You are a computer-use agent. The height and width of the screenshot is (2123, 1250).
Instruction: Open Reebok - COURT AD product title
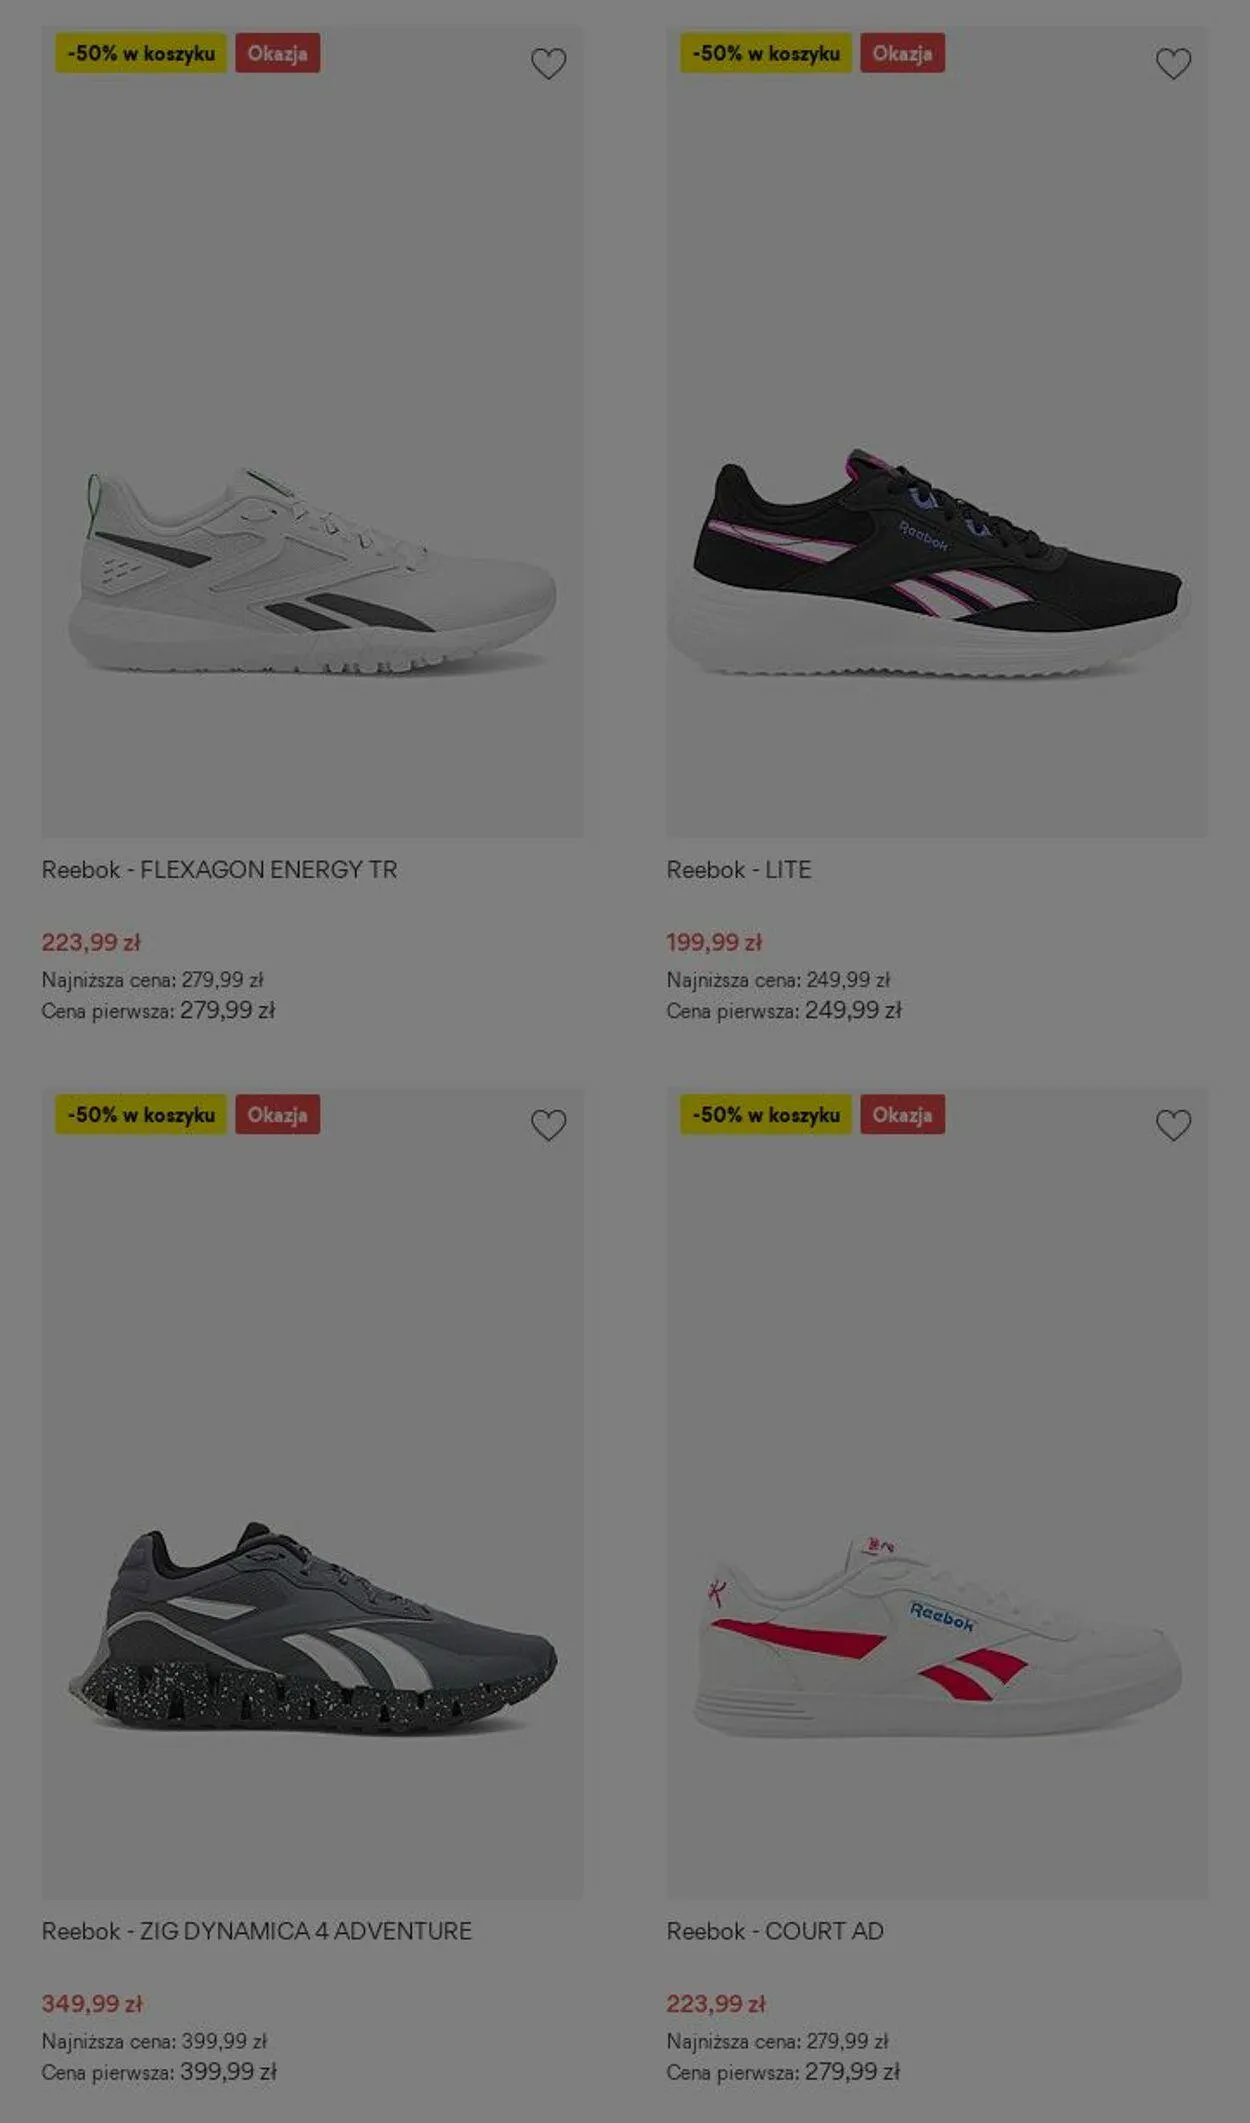tap(775, 1931)
